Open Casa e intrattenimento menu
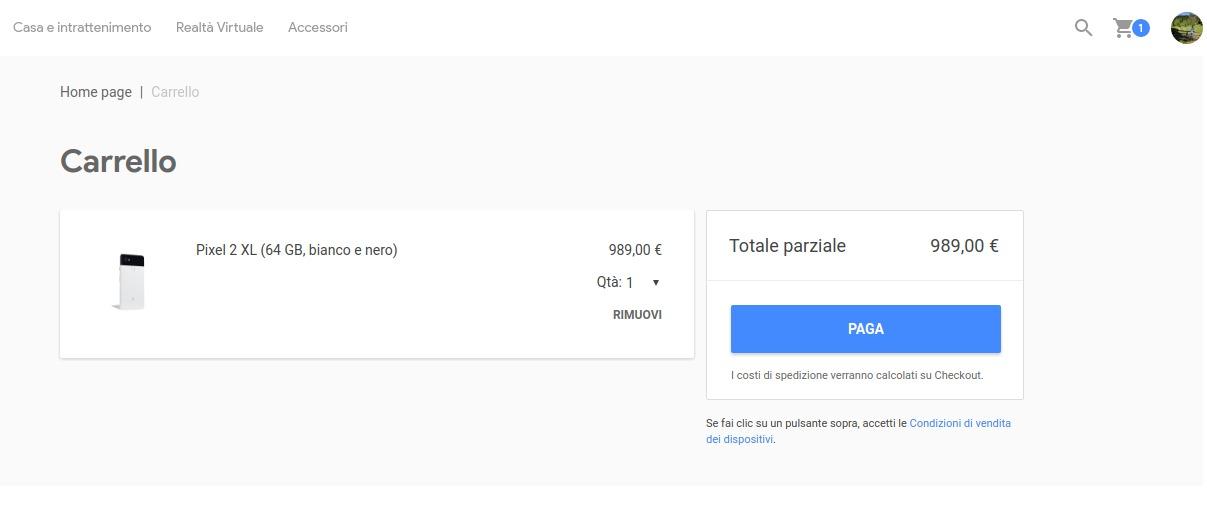The height and width of the screenshot is (506, 1207). (82, 27)
